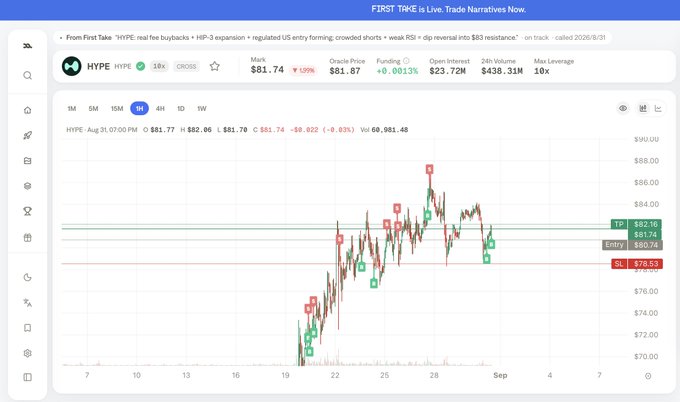Select the 4H timeframe
This screenshot has width=680, height=402.
coord(160,108)
